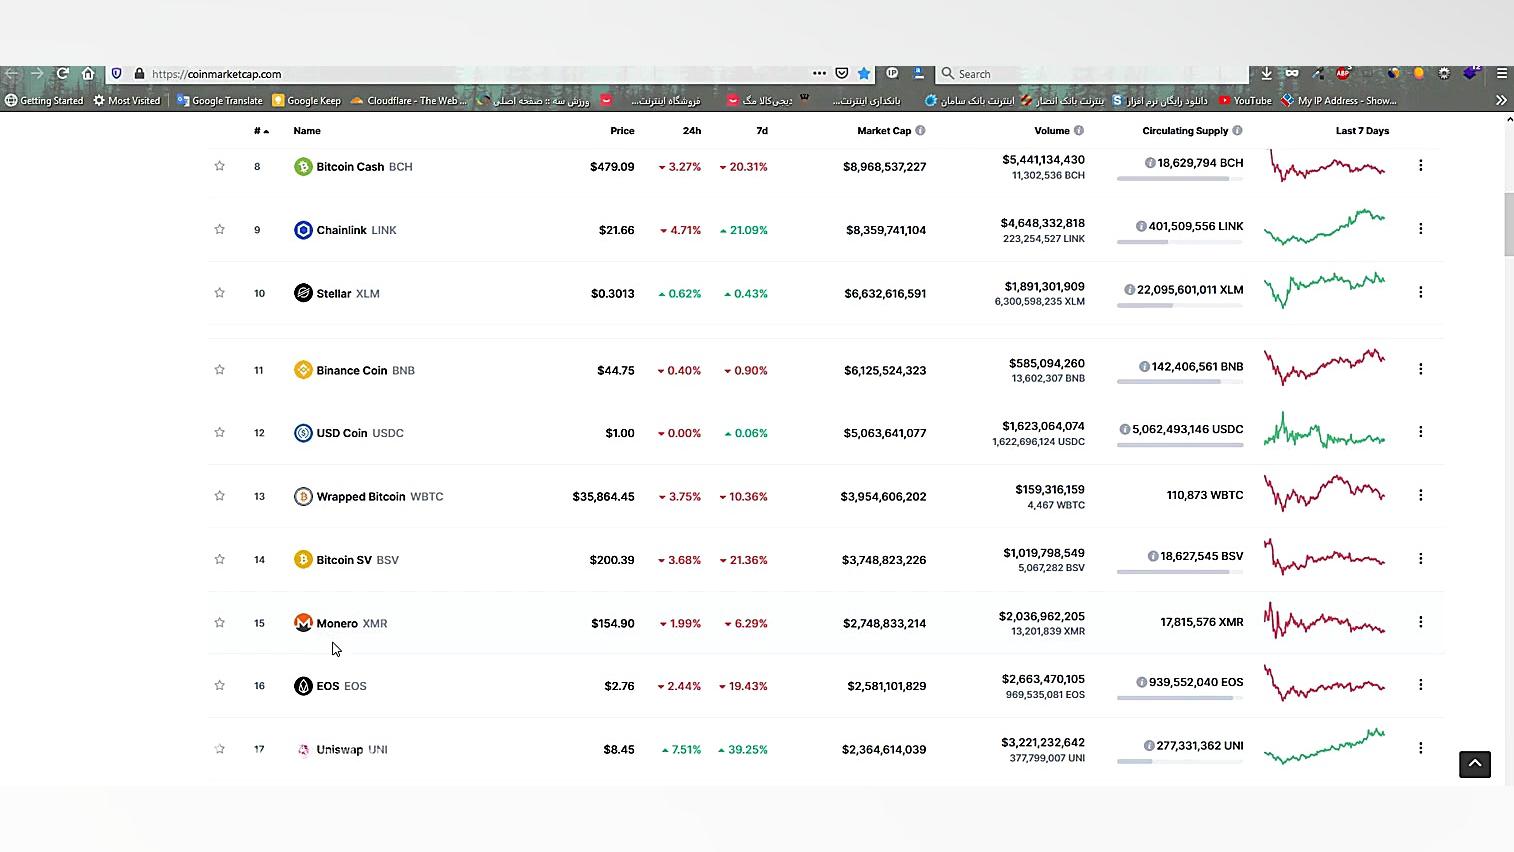The height and width of the screenshot is (852, 1514).
Task: Open the USD Coin row options menu
Action: pos(1420,432)
